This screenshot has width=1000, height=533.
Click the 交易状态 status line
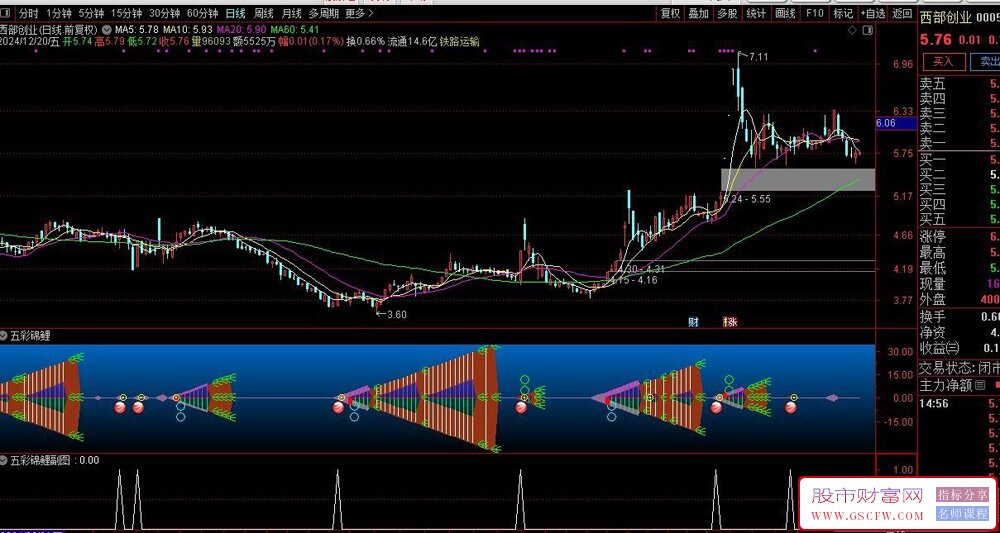pos(959,368)
